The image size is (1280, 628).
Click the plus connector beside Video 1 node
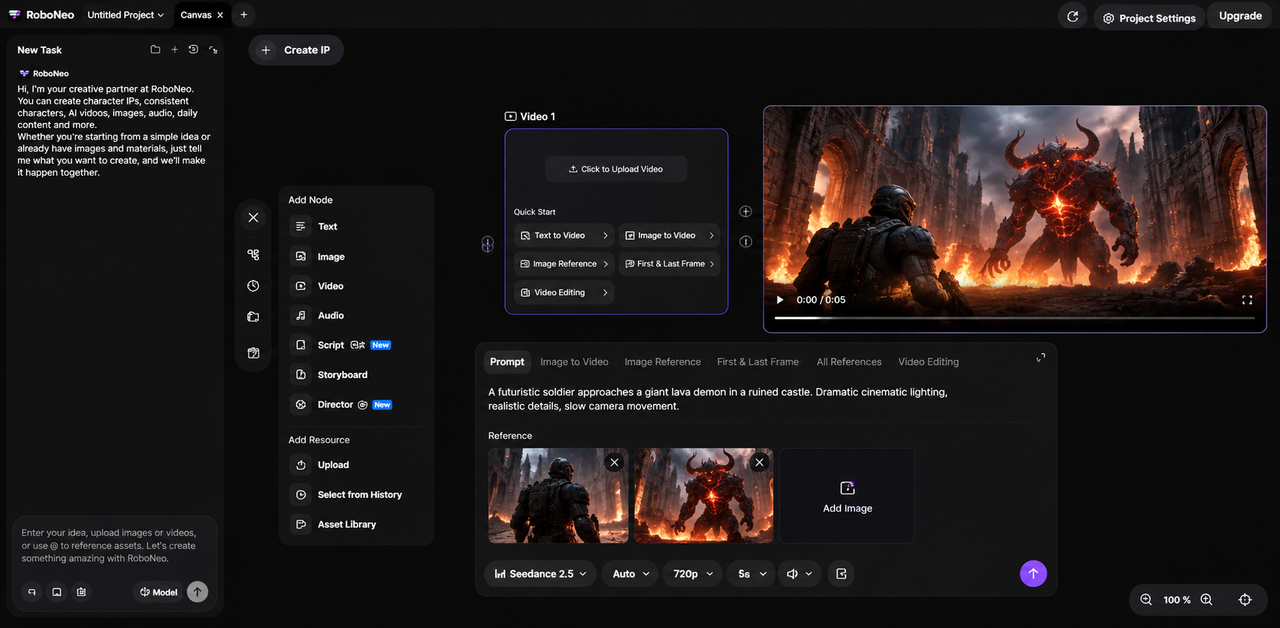[745, 212]
